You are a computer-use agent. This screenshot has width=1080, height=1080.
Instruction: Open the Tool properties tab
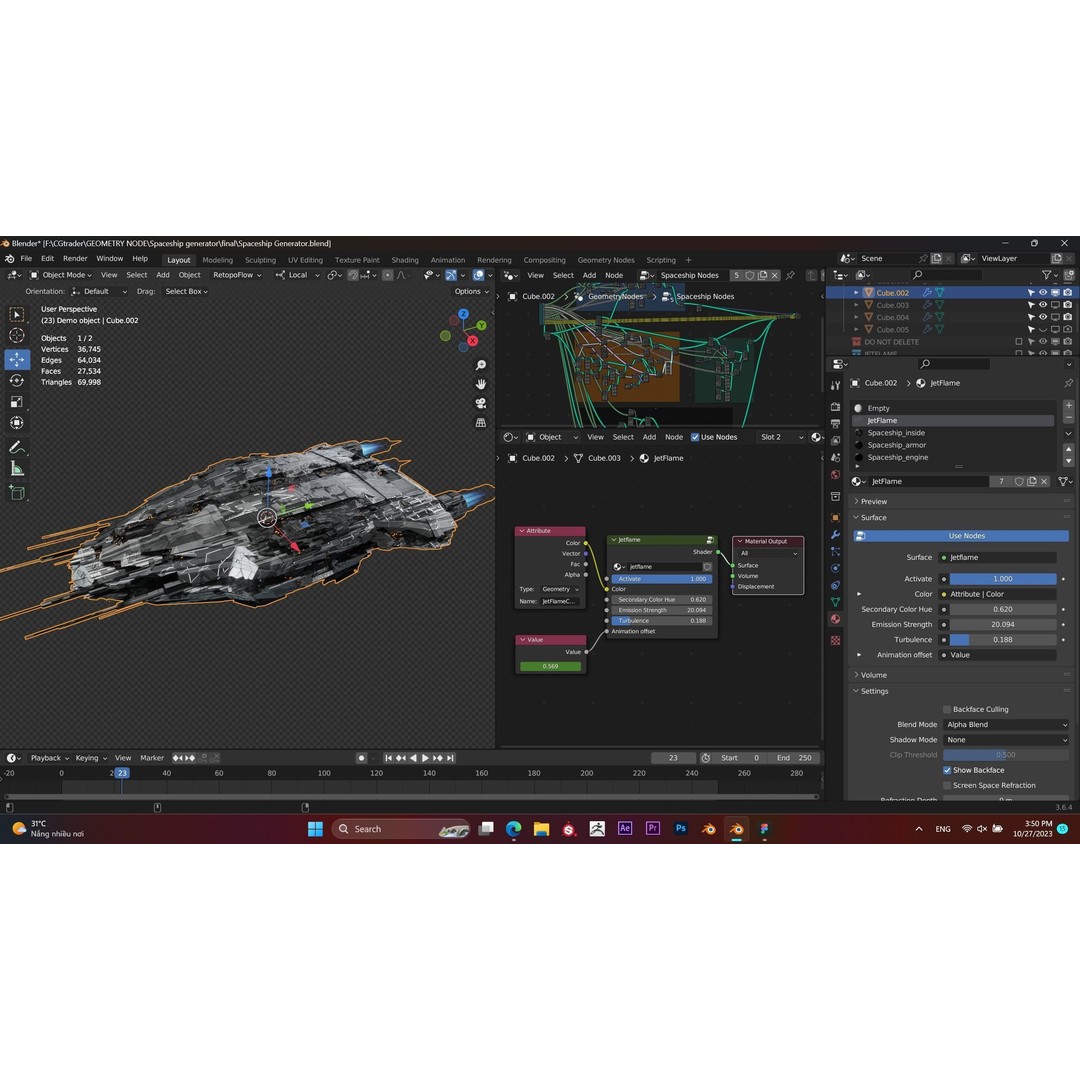pyautogui.click(x=835, y=385)
